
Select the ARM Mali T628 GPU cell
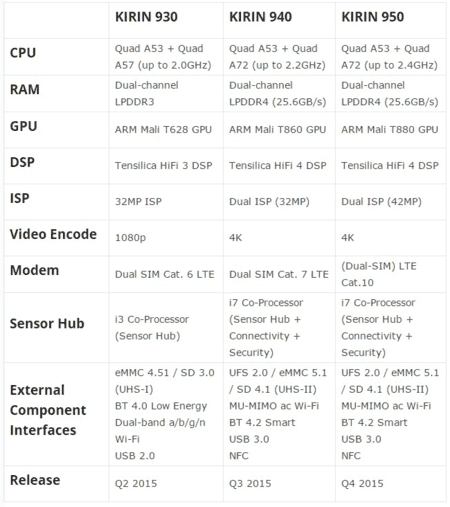pos(163,129)
